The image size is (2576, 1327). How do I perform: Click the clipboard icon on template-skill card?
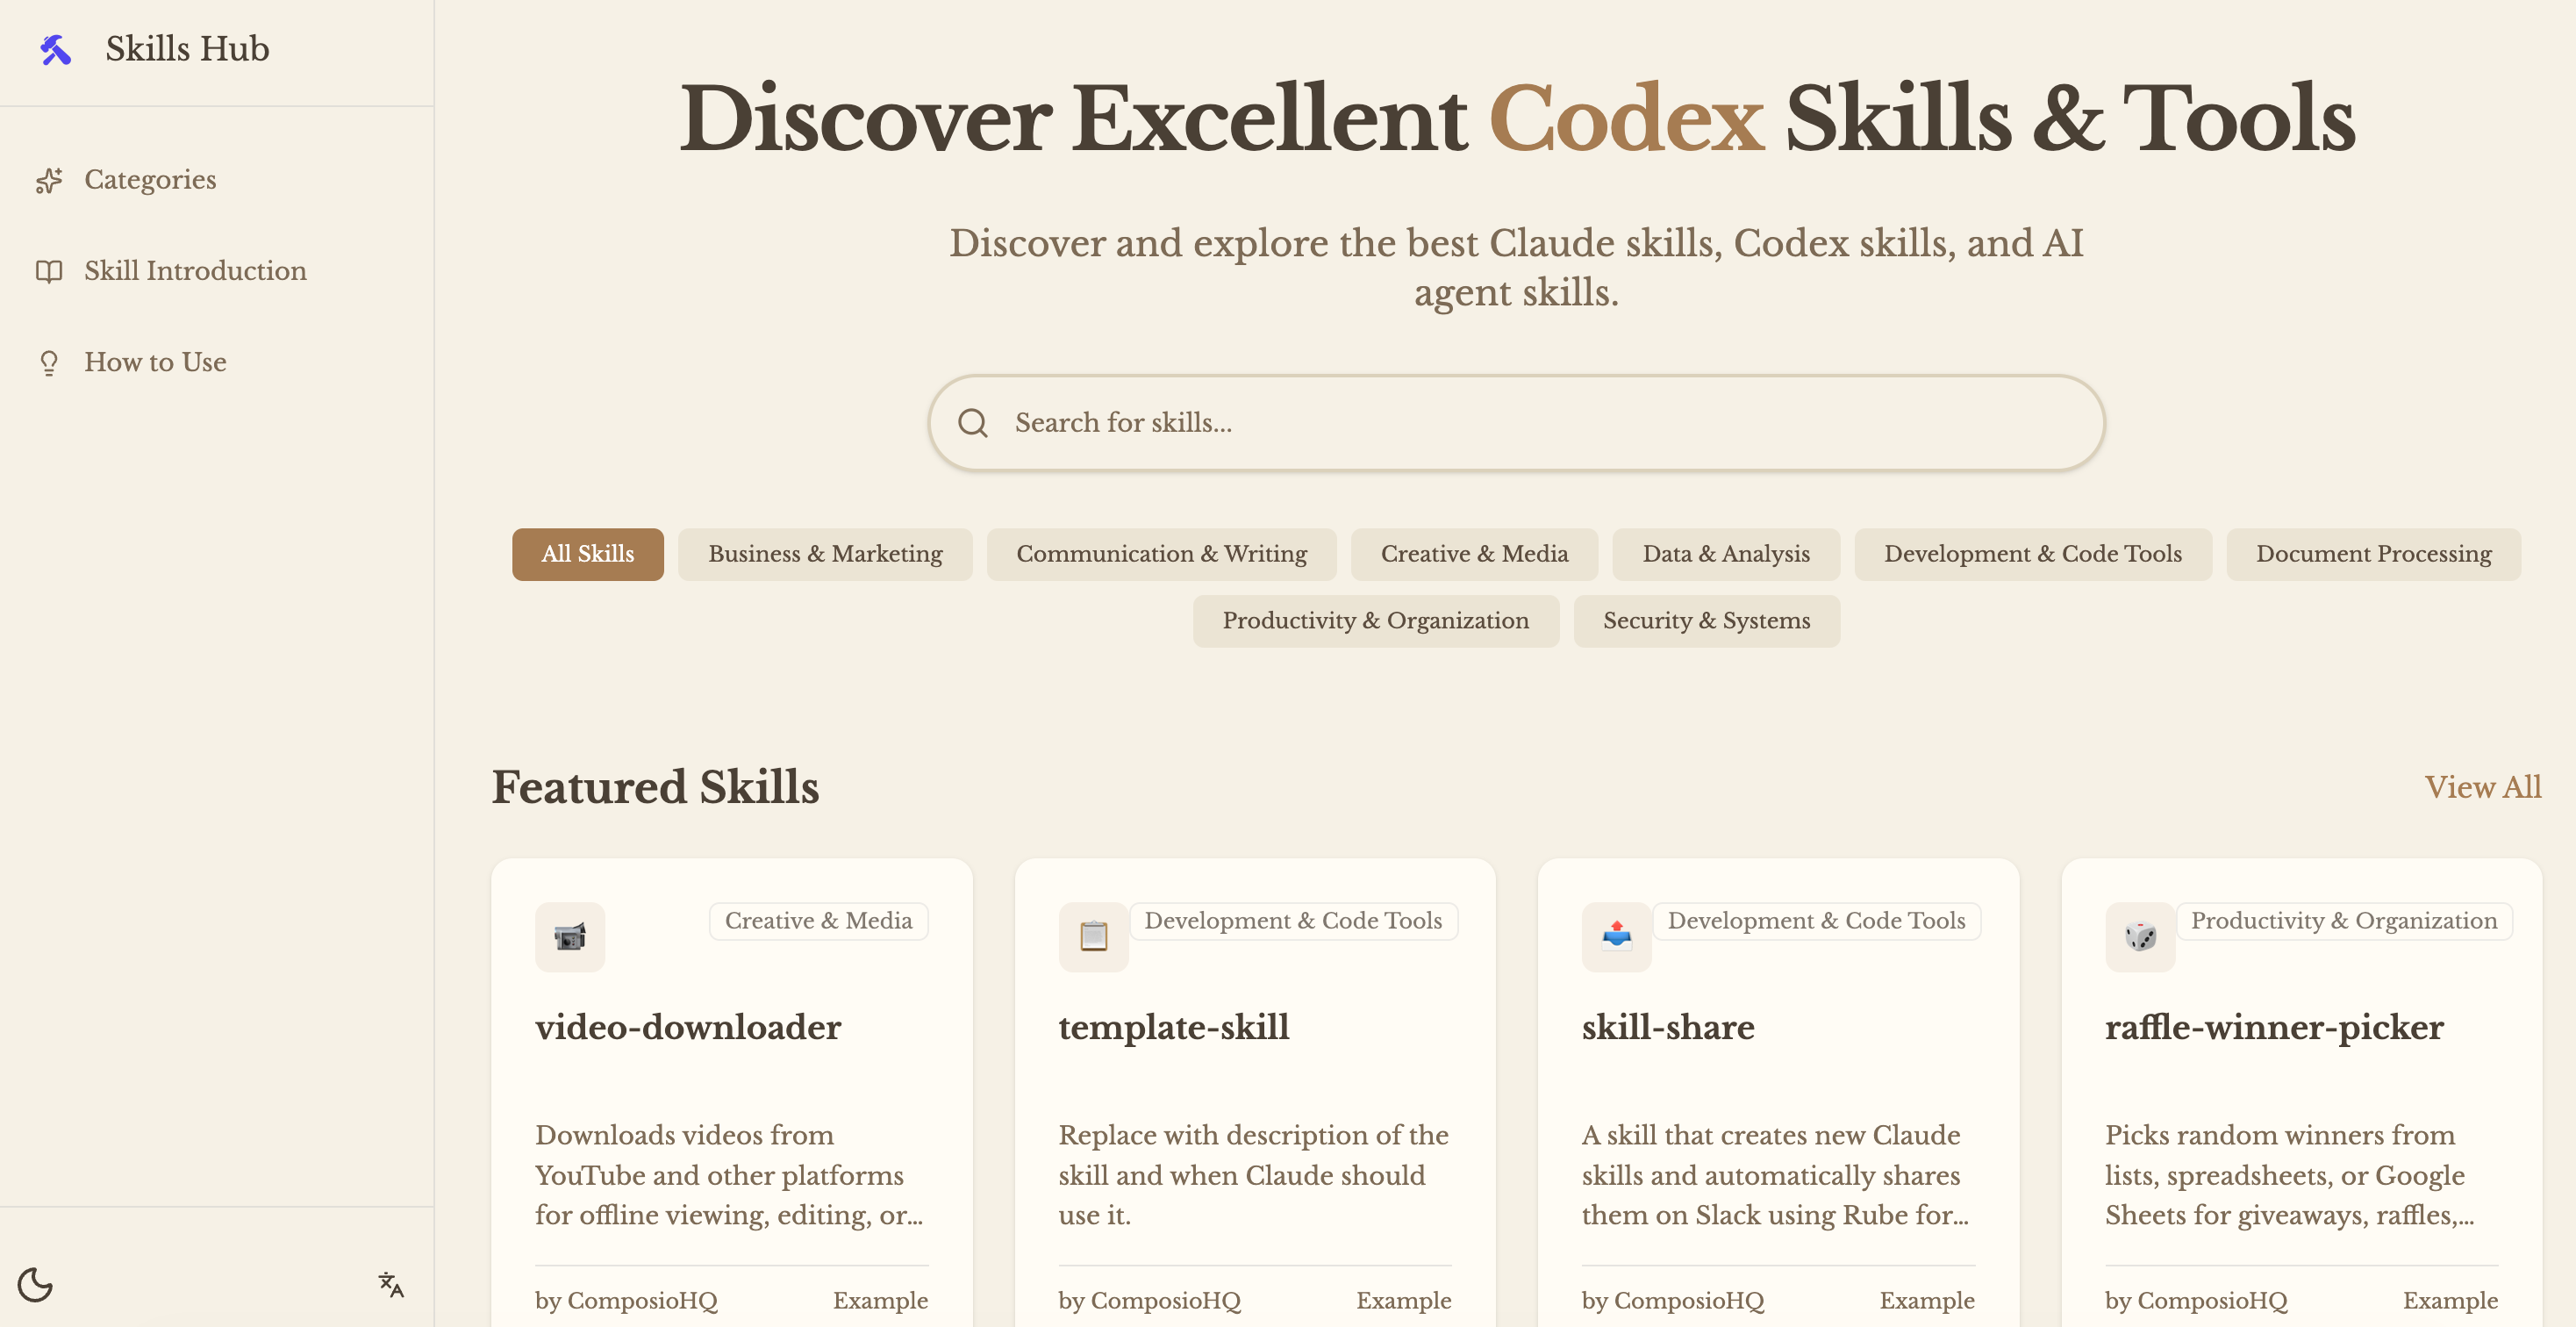(1093, 936)
